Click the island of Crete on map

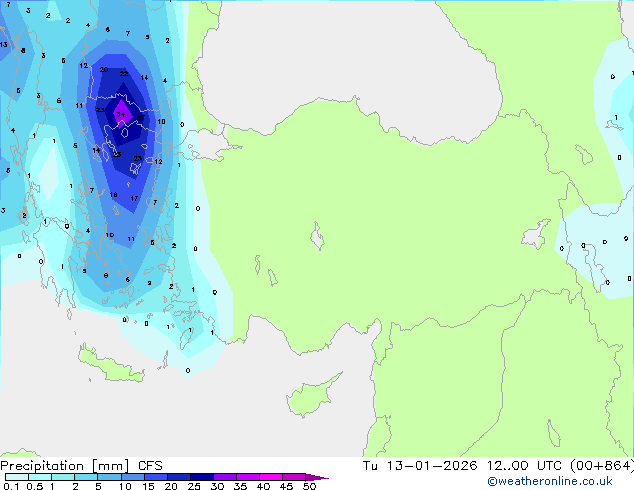click(110, 365)
